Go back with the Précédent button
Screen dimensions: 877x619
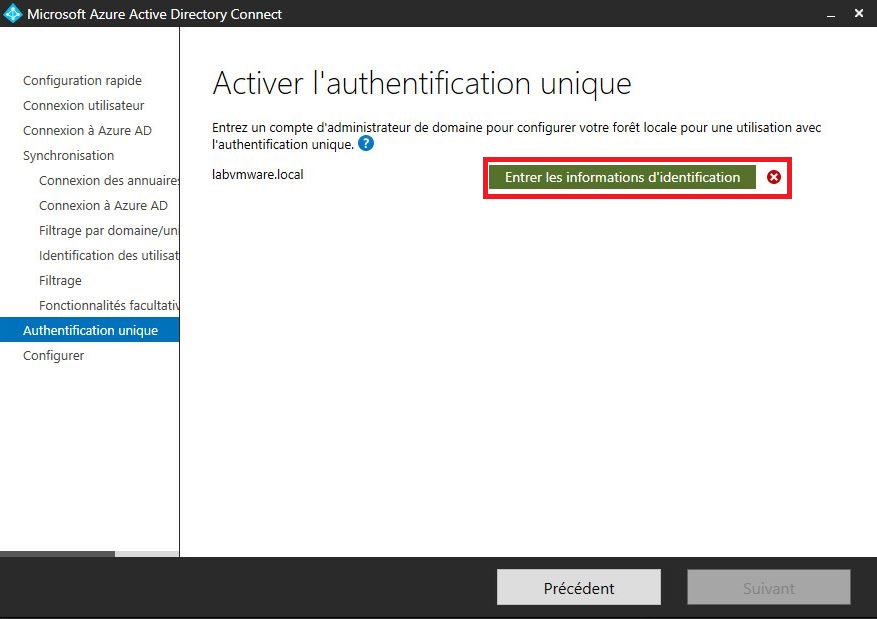[x=579, y=587]
